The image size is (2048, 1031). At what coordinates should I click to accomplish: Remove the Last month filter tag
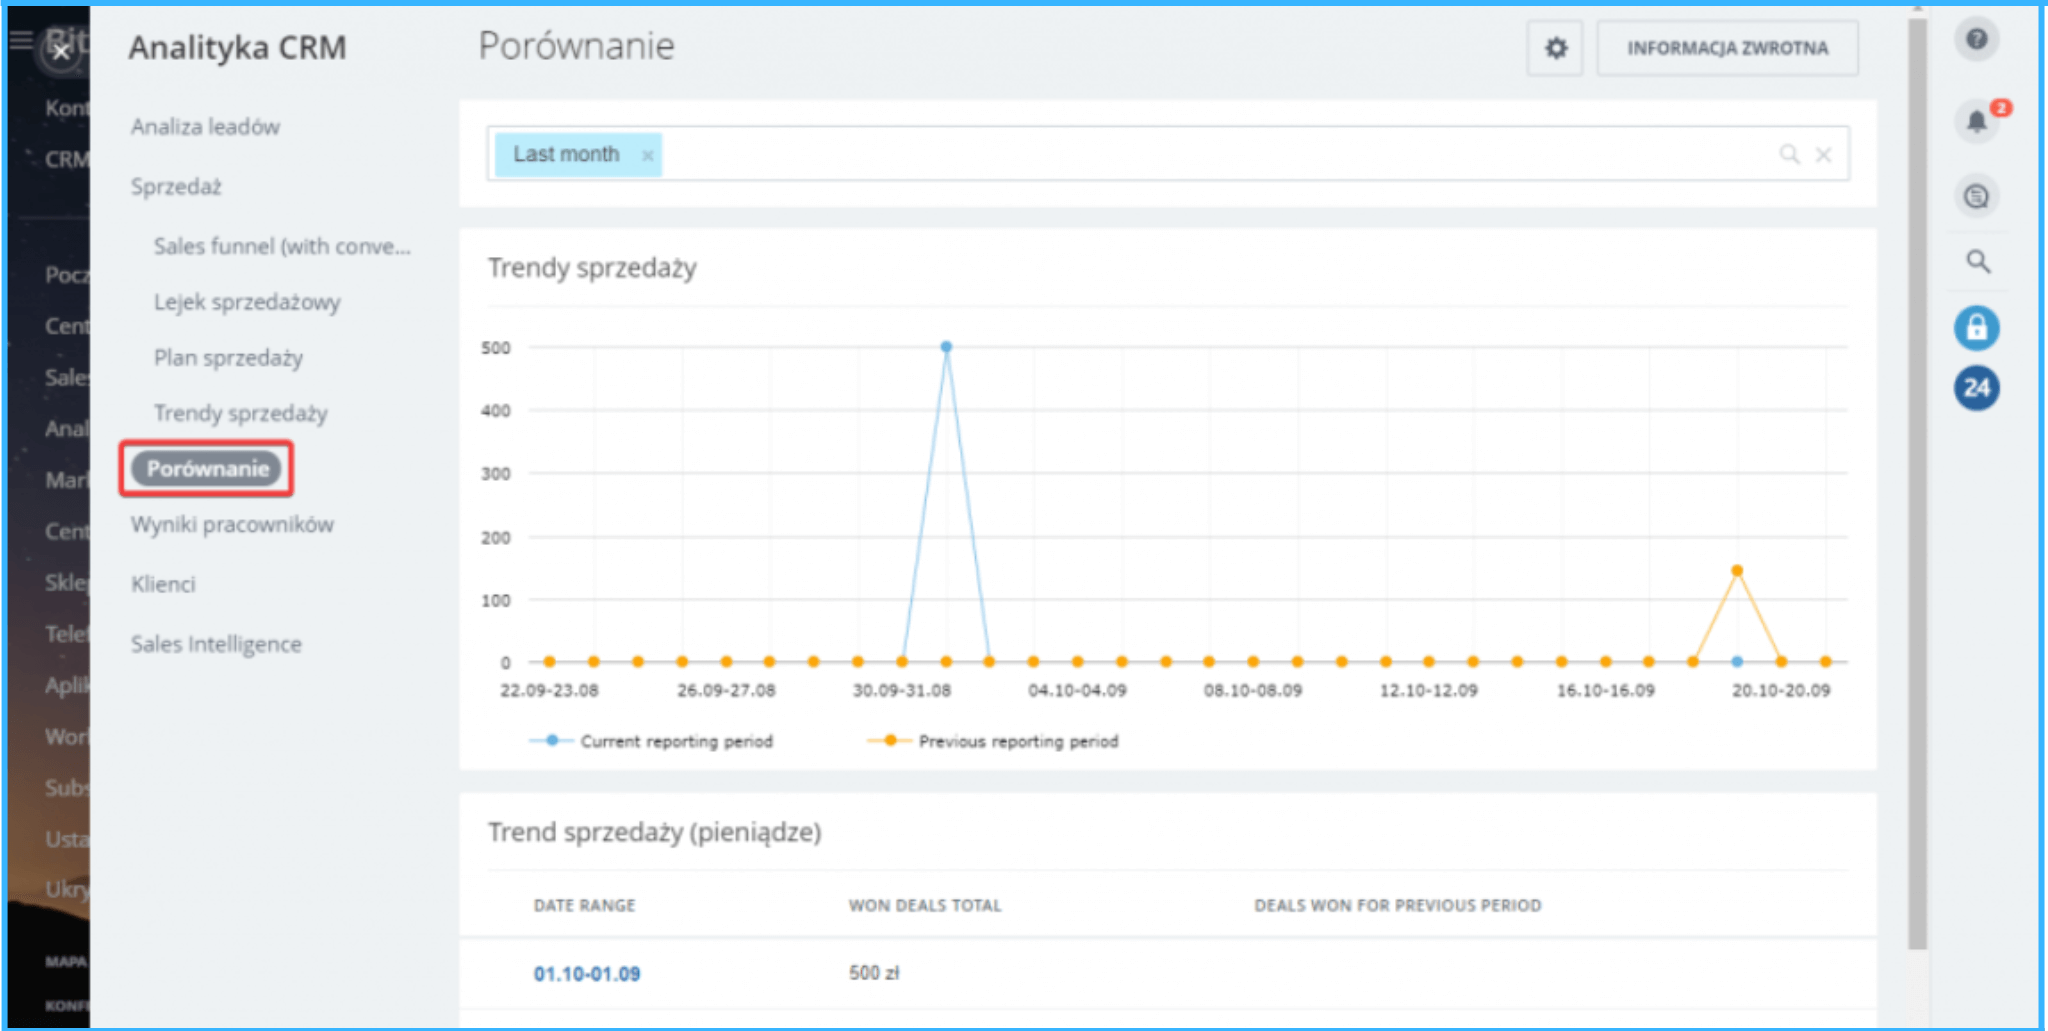[x=647, y=155]
